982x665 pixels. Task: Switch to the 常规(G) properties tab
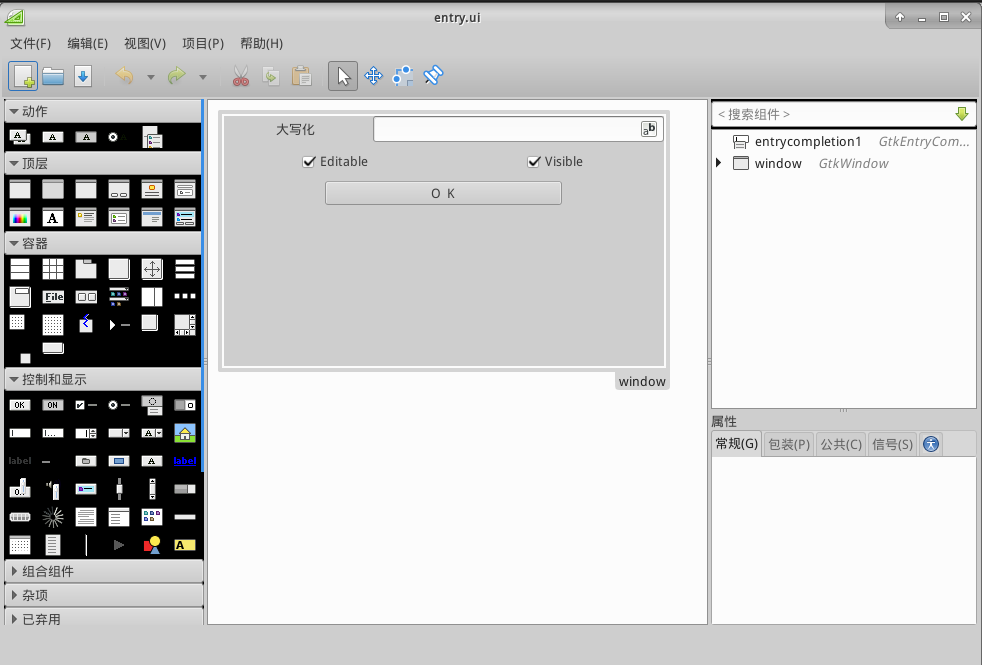[x=736, y=444]
